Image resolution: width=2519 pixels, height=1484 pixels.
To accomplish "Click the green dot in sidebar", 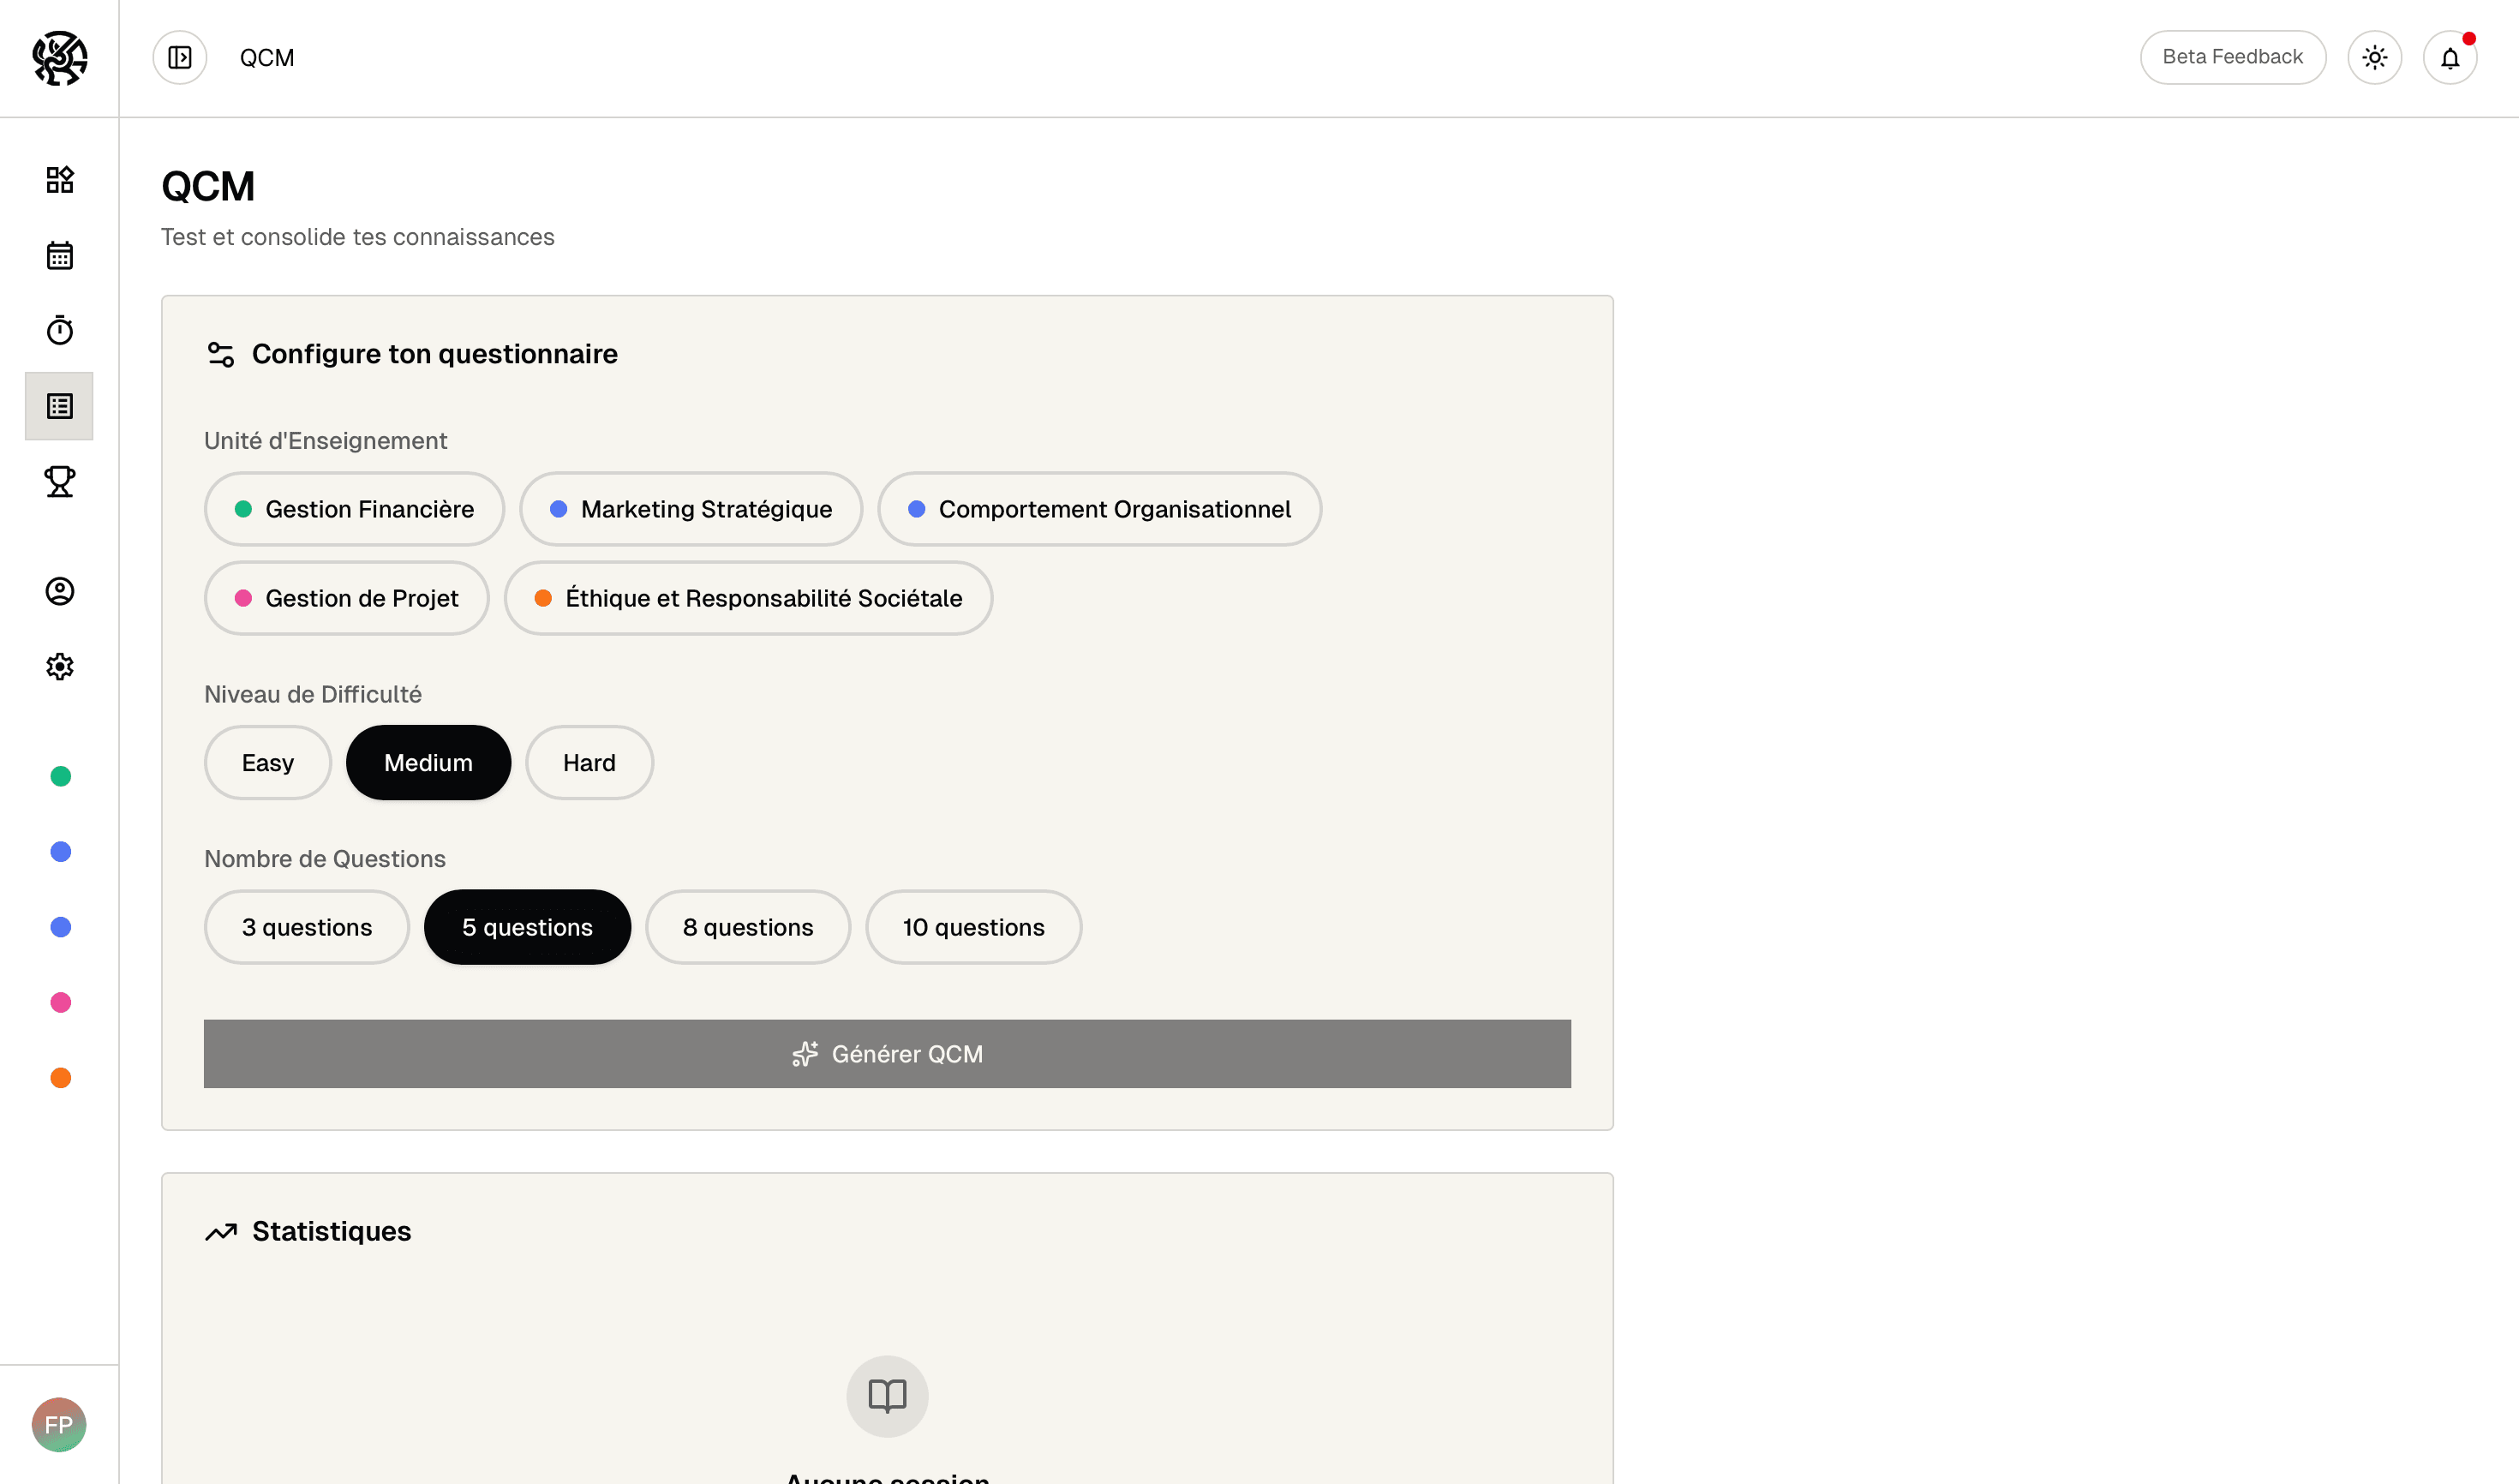I will 60,777.
